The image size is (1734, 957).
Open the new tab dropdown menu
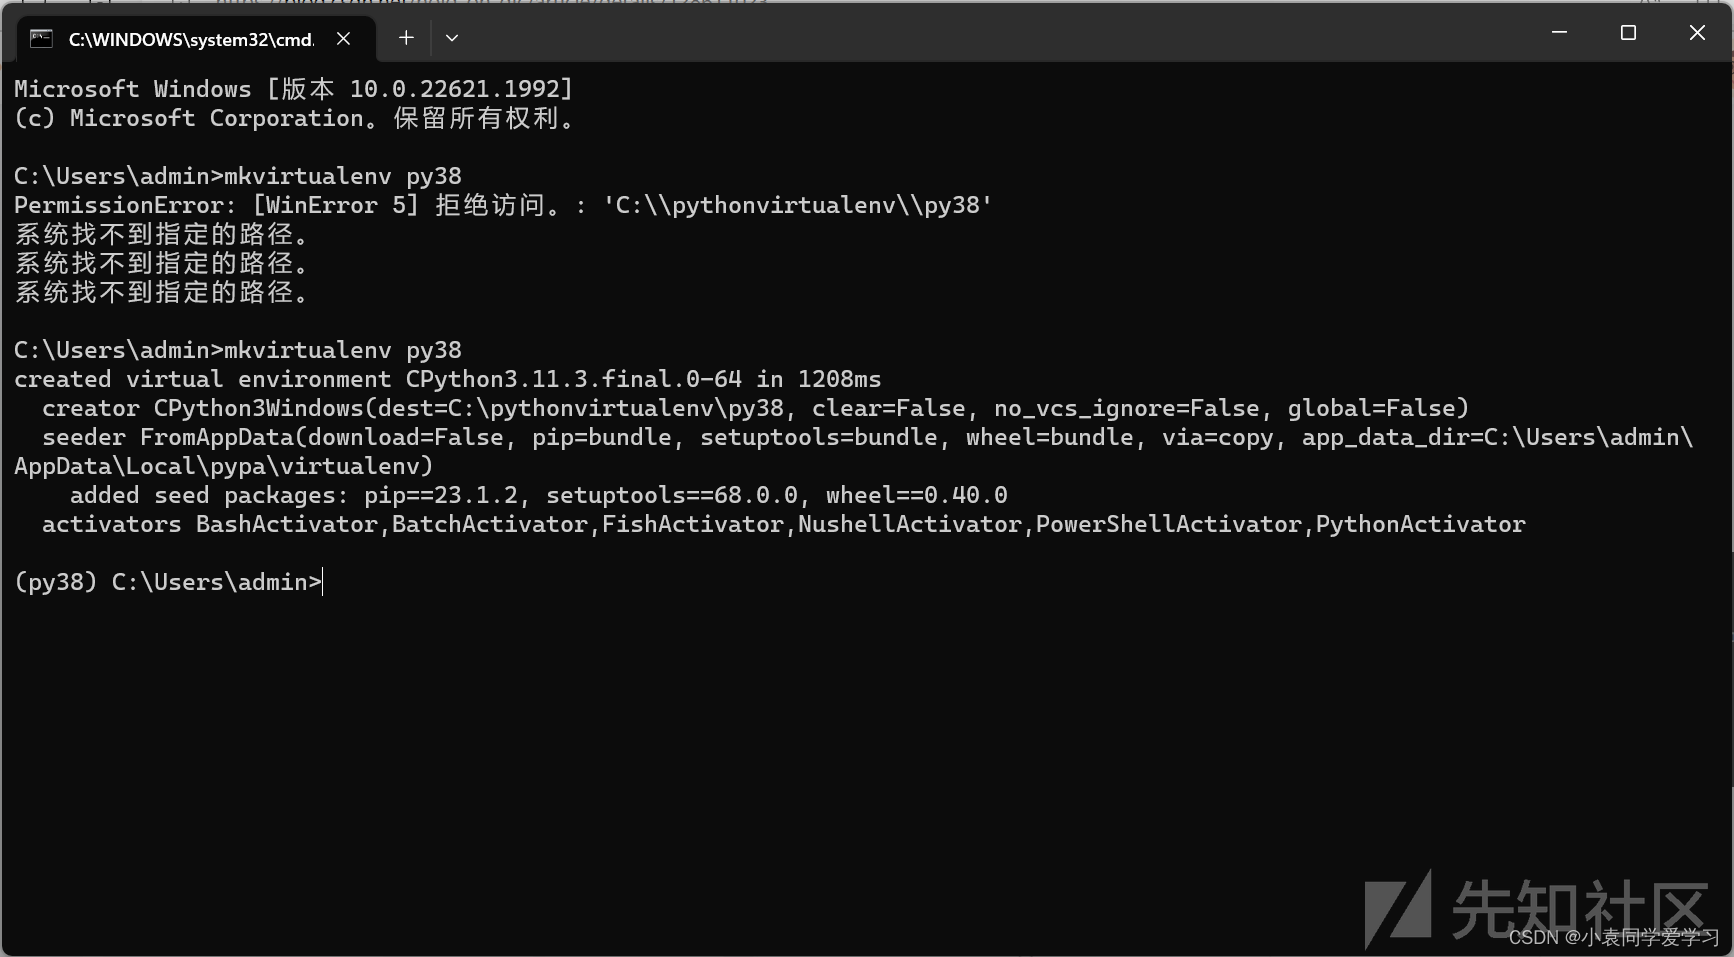(452, 37)
